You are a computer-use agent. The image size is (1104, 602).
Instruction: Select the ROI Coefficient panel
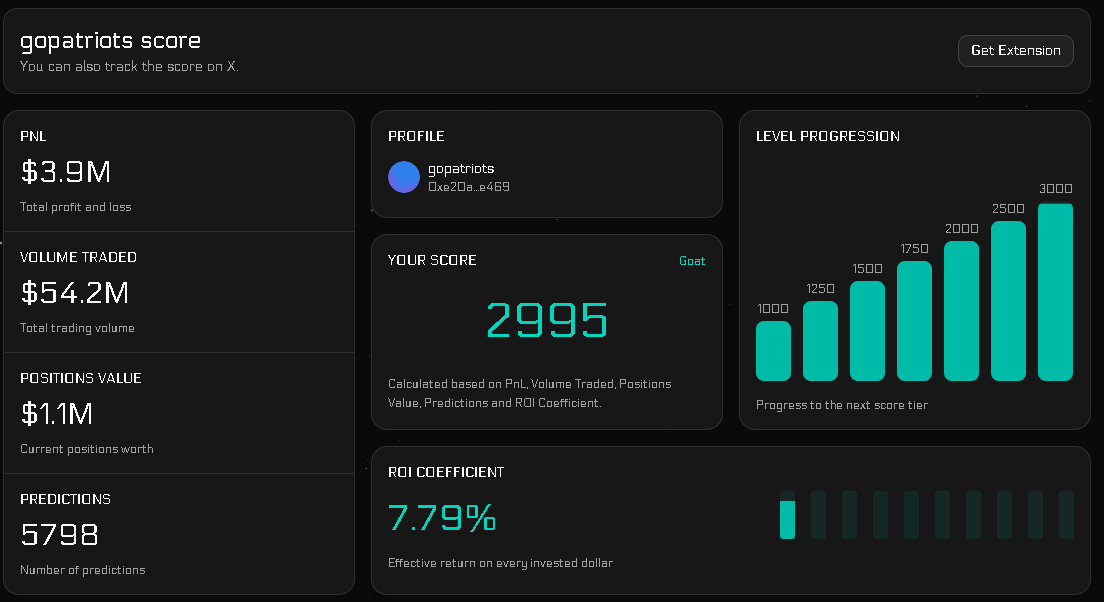731,520
